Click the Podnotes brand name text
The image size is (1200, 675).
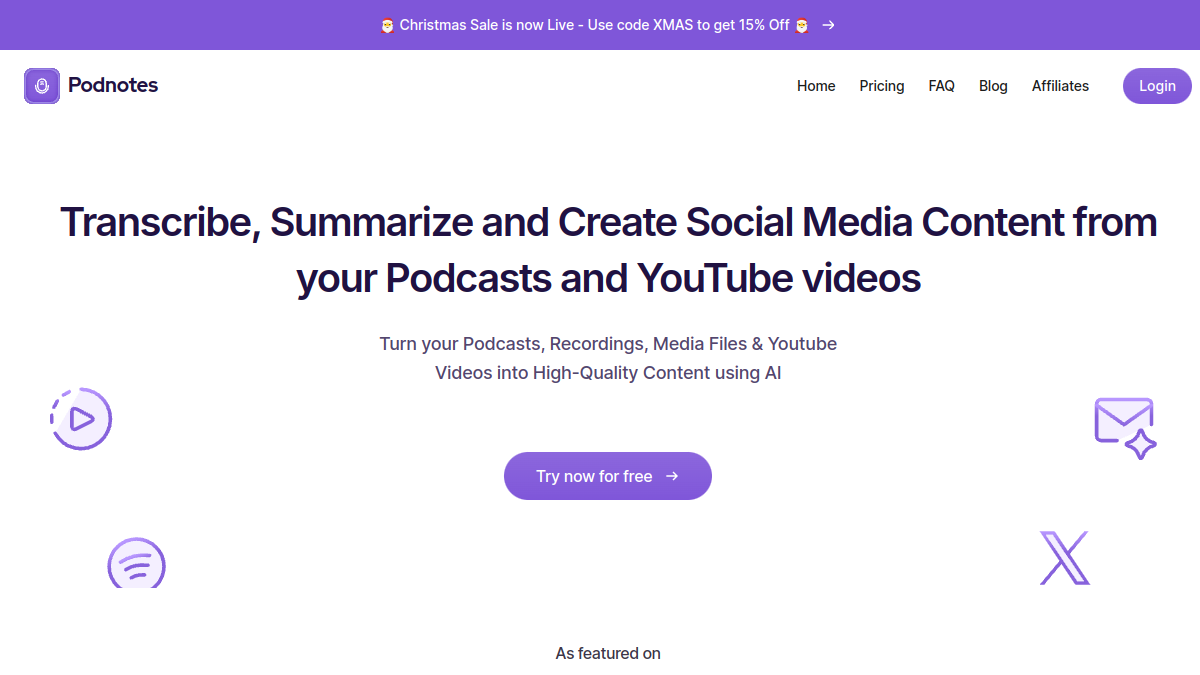click(x=113, y=85)
